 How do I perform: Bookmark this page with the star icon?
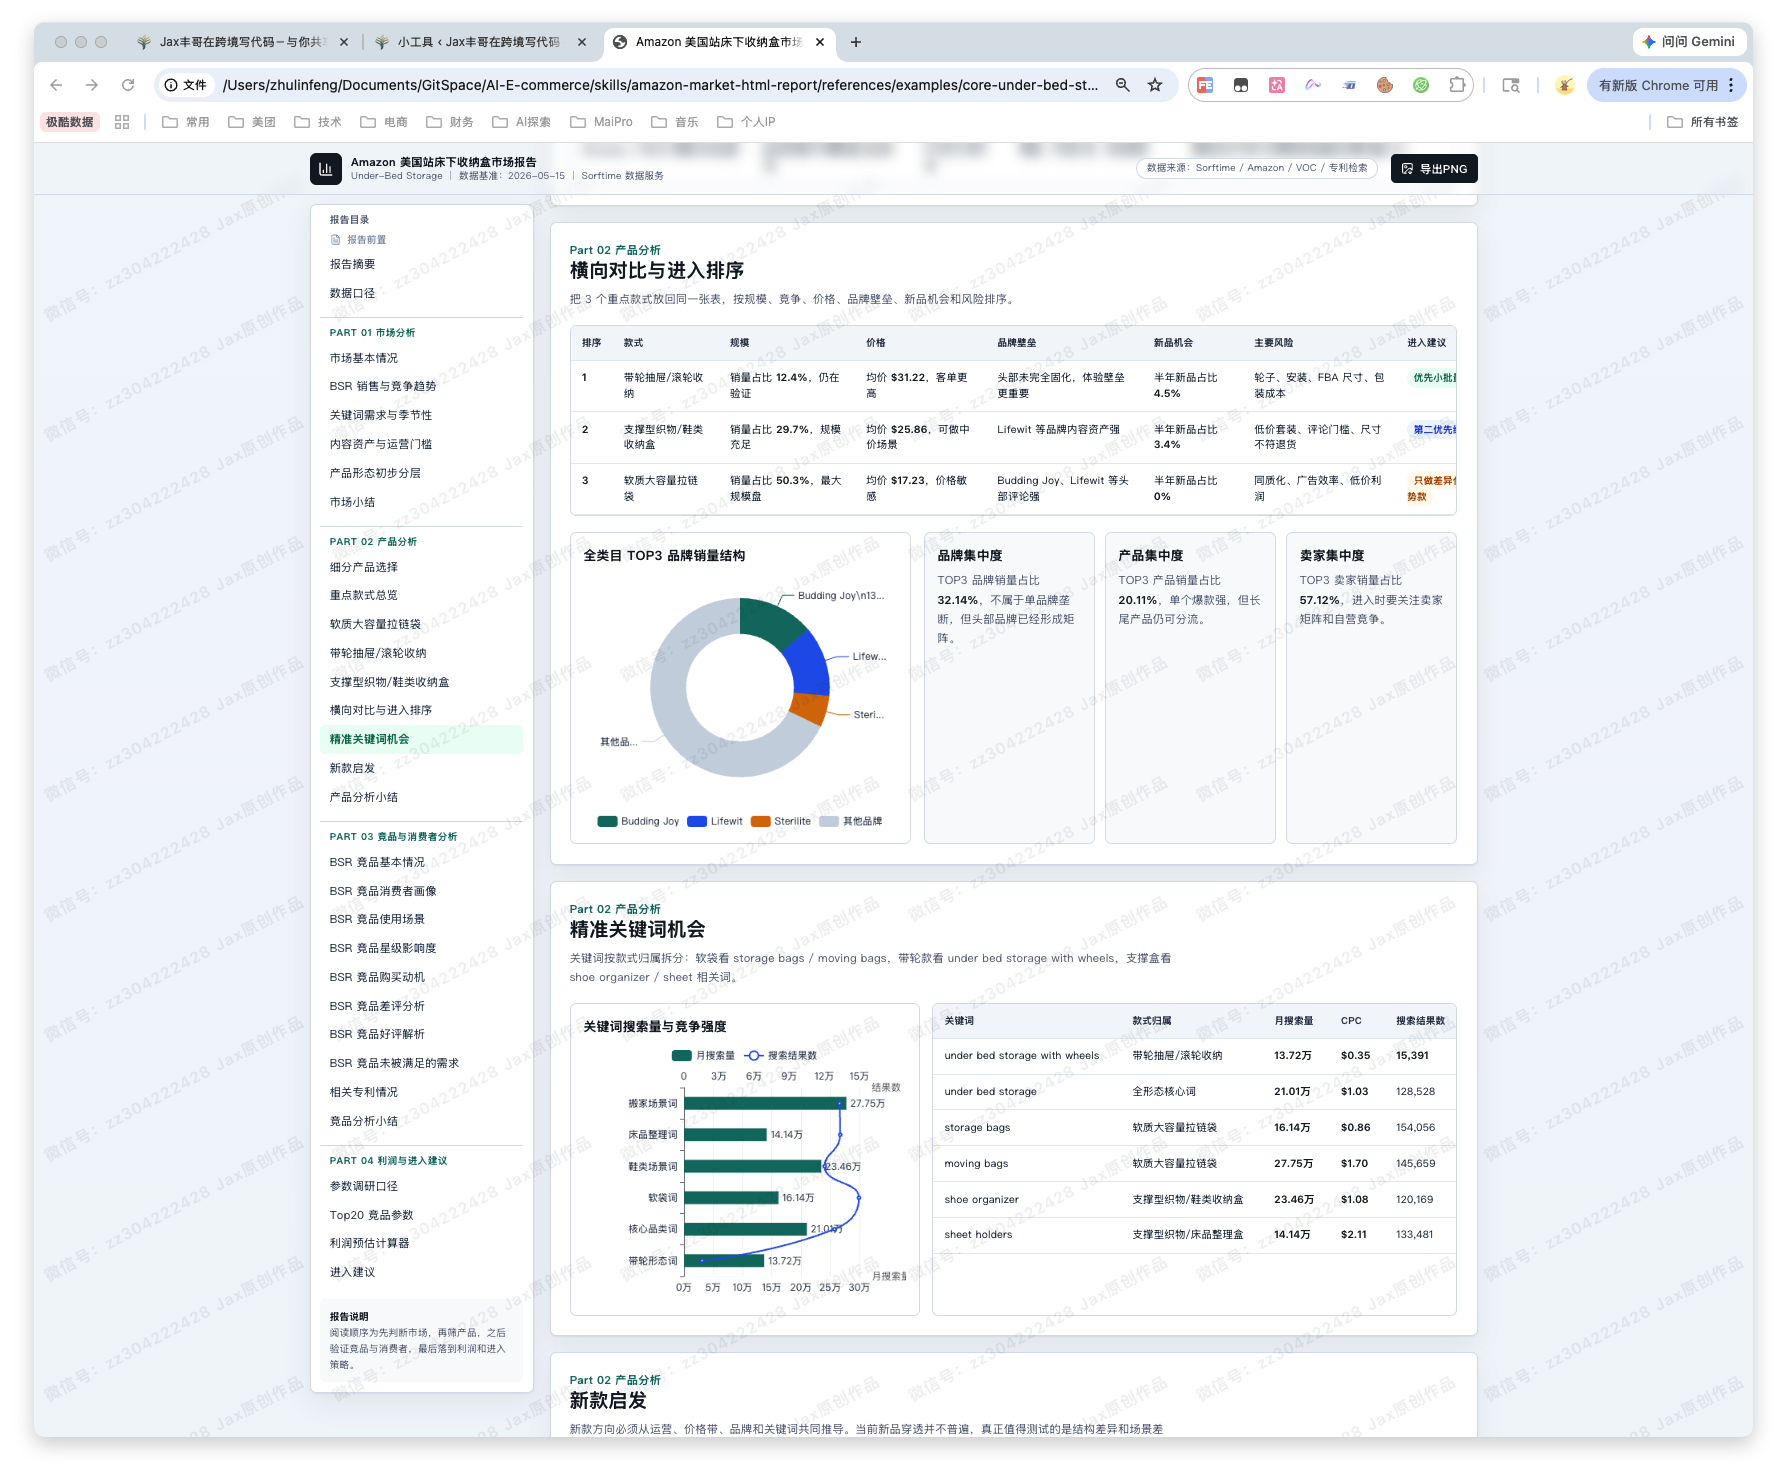click(1155, 85)
